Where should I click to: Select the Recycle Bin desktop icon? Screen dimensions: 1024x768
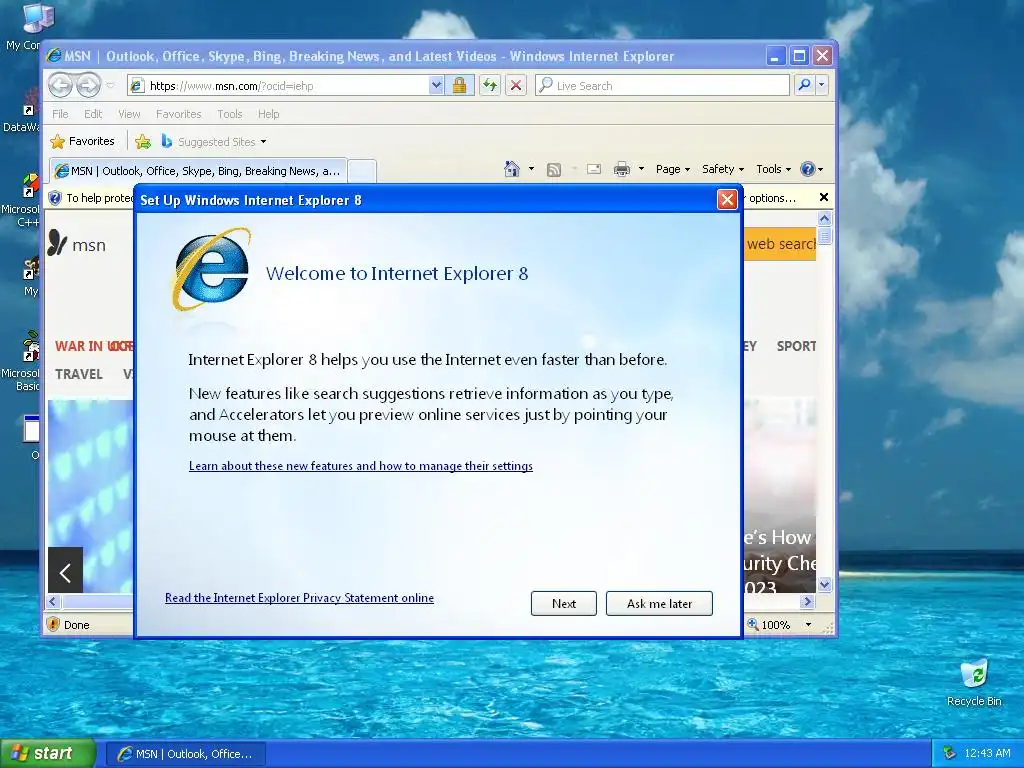(x=974, y=682)
